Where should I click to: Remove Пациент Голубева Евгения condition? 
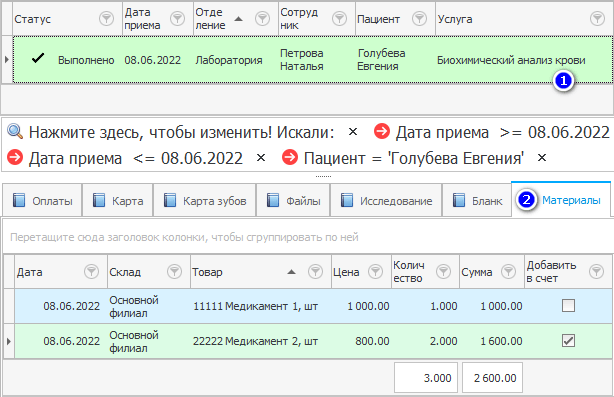[542, 158]
